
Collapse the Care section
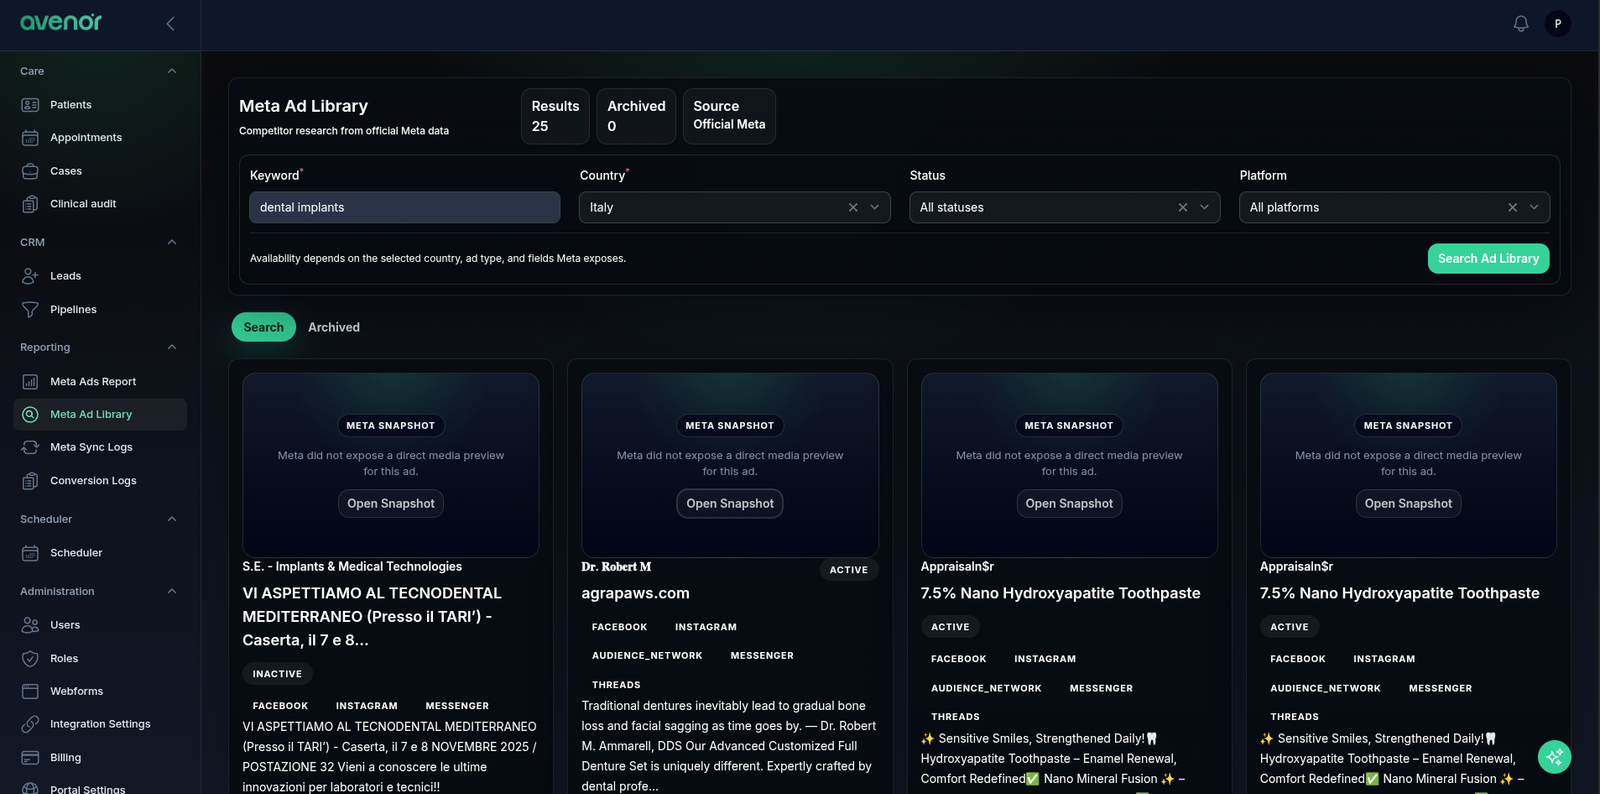172,71
